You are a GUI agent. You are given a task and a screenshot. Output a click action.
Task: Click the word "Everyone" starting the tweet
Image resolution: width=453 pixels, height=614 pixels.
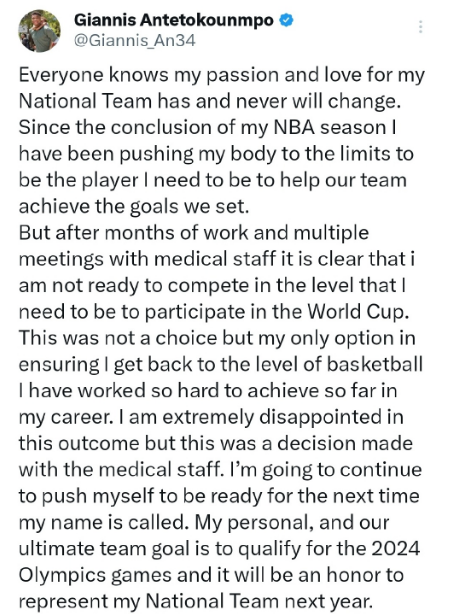click(61, 75)
